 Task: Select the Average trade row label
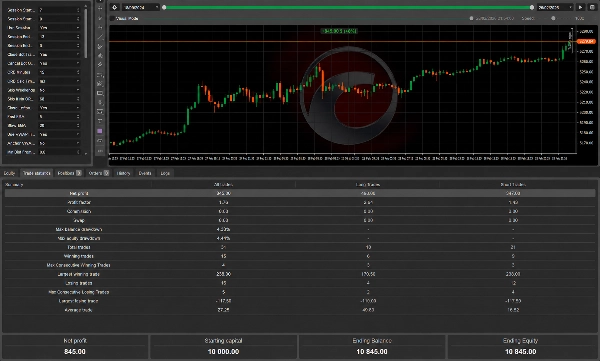79,310
